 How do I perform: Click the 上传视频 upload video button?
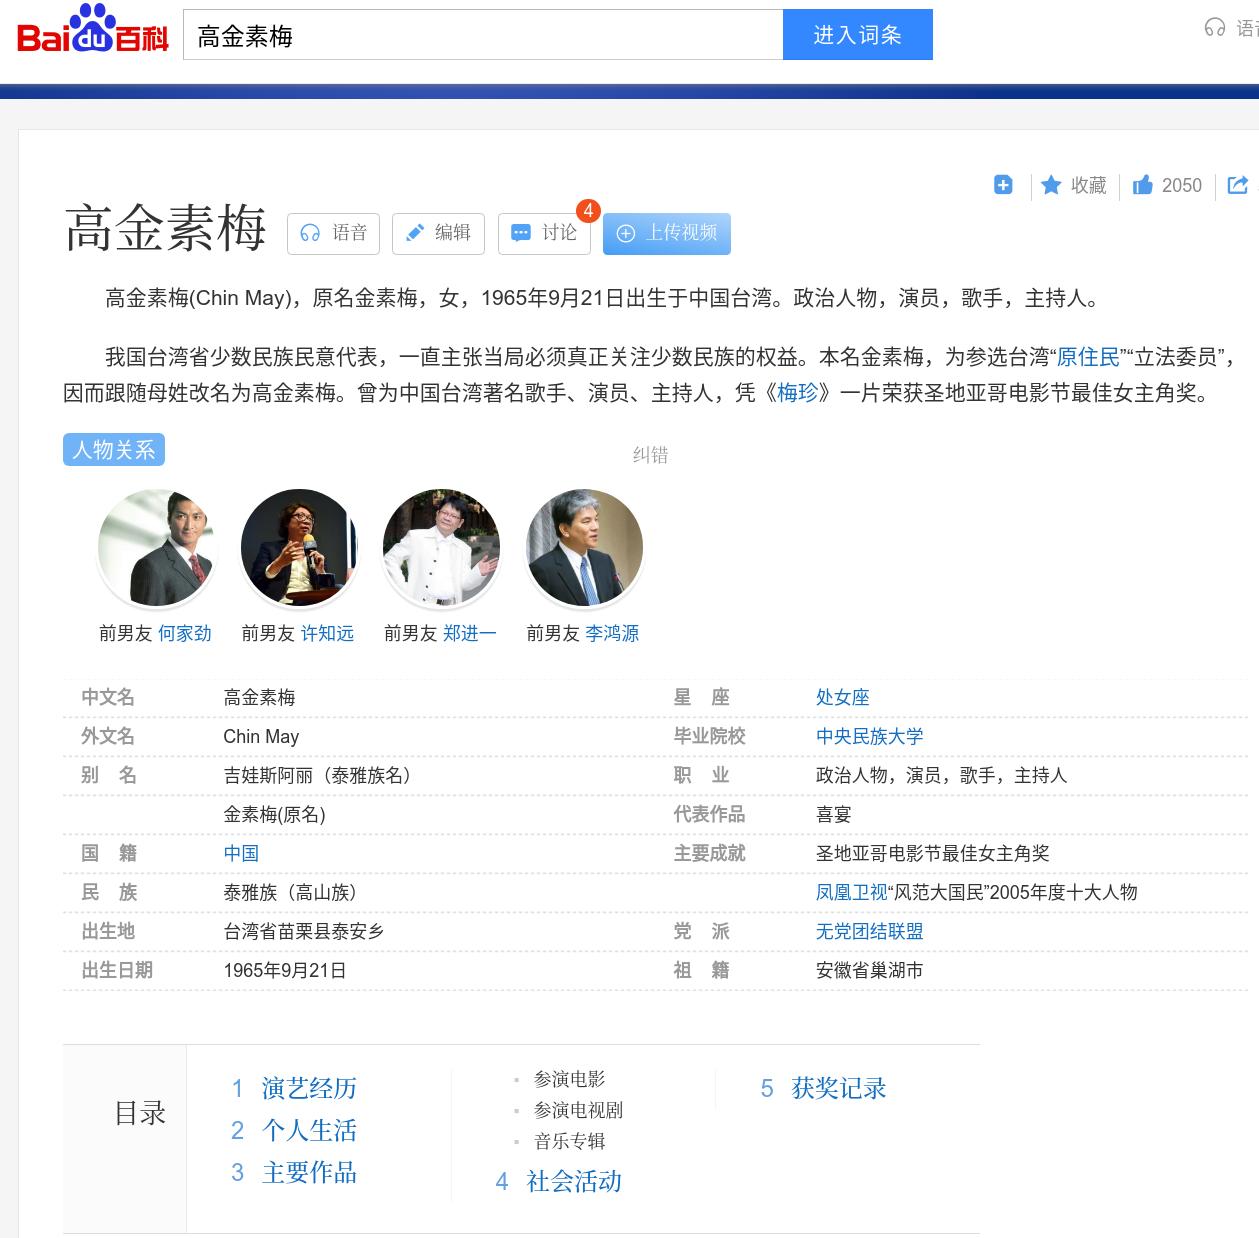667,233
